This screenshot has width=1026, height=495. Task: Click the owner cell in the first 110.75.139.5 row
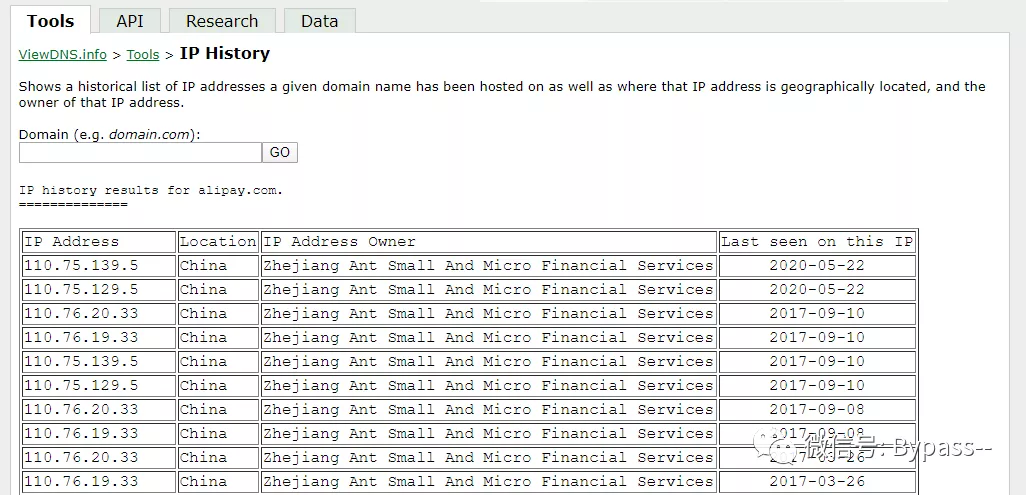488,266
